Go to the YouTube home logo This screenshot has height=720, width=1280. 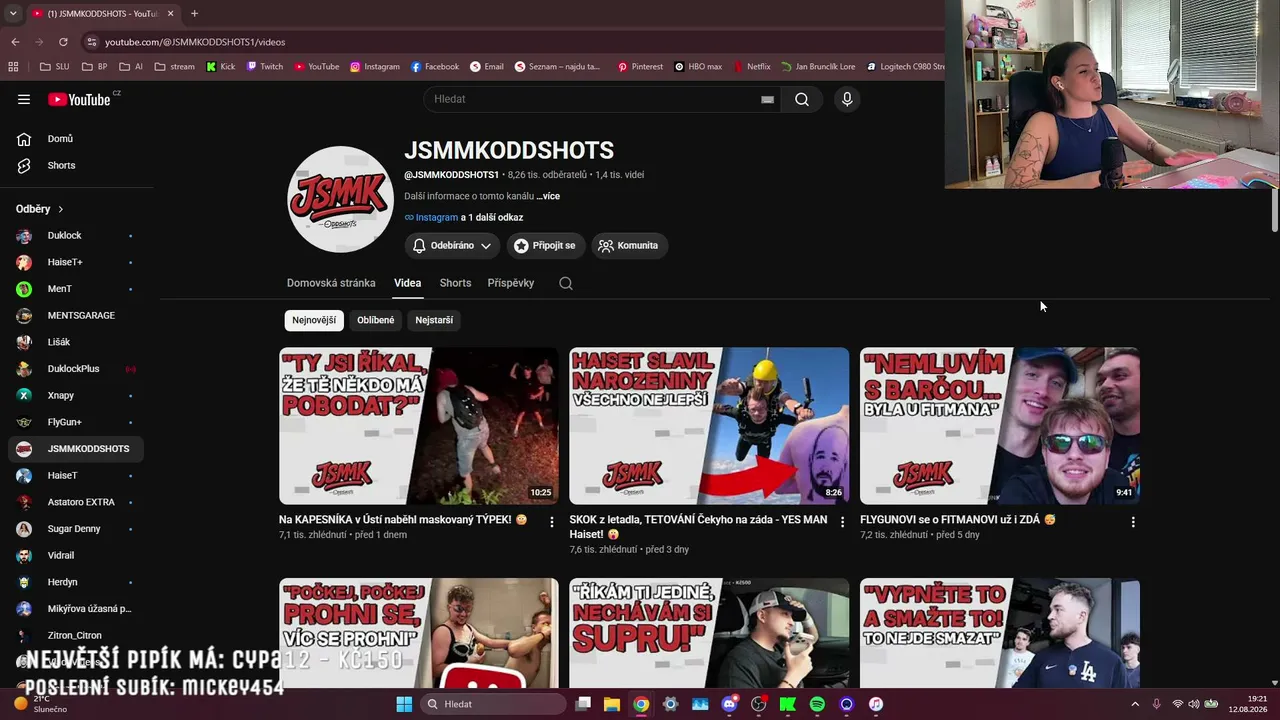coord(79,99)
